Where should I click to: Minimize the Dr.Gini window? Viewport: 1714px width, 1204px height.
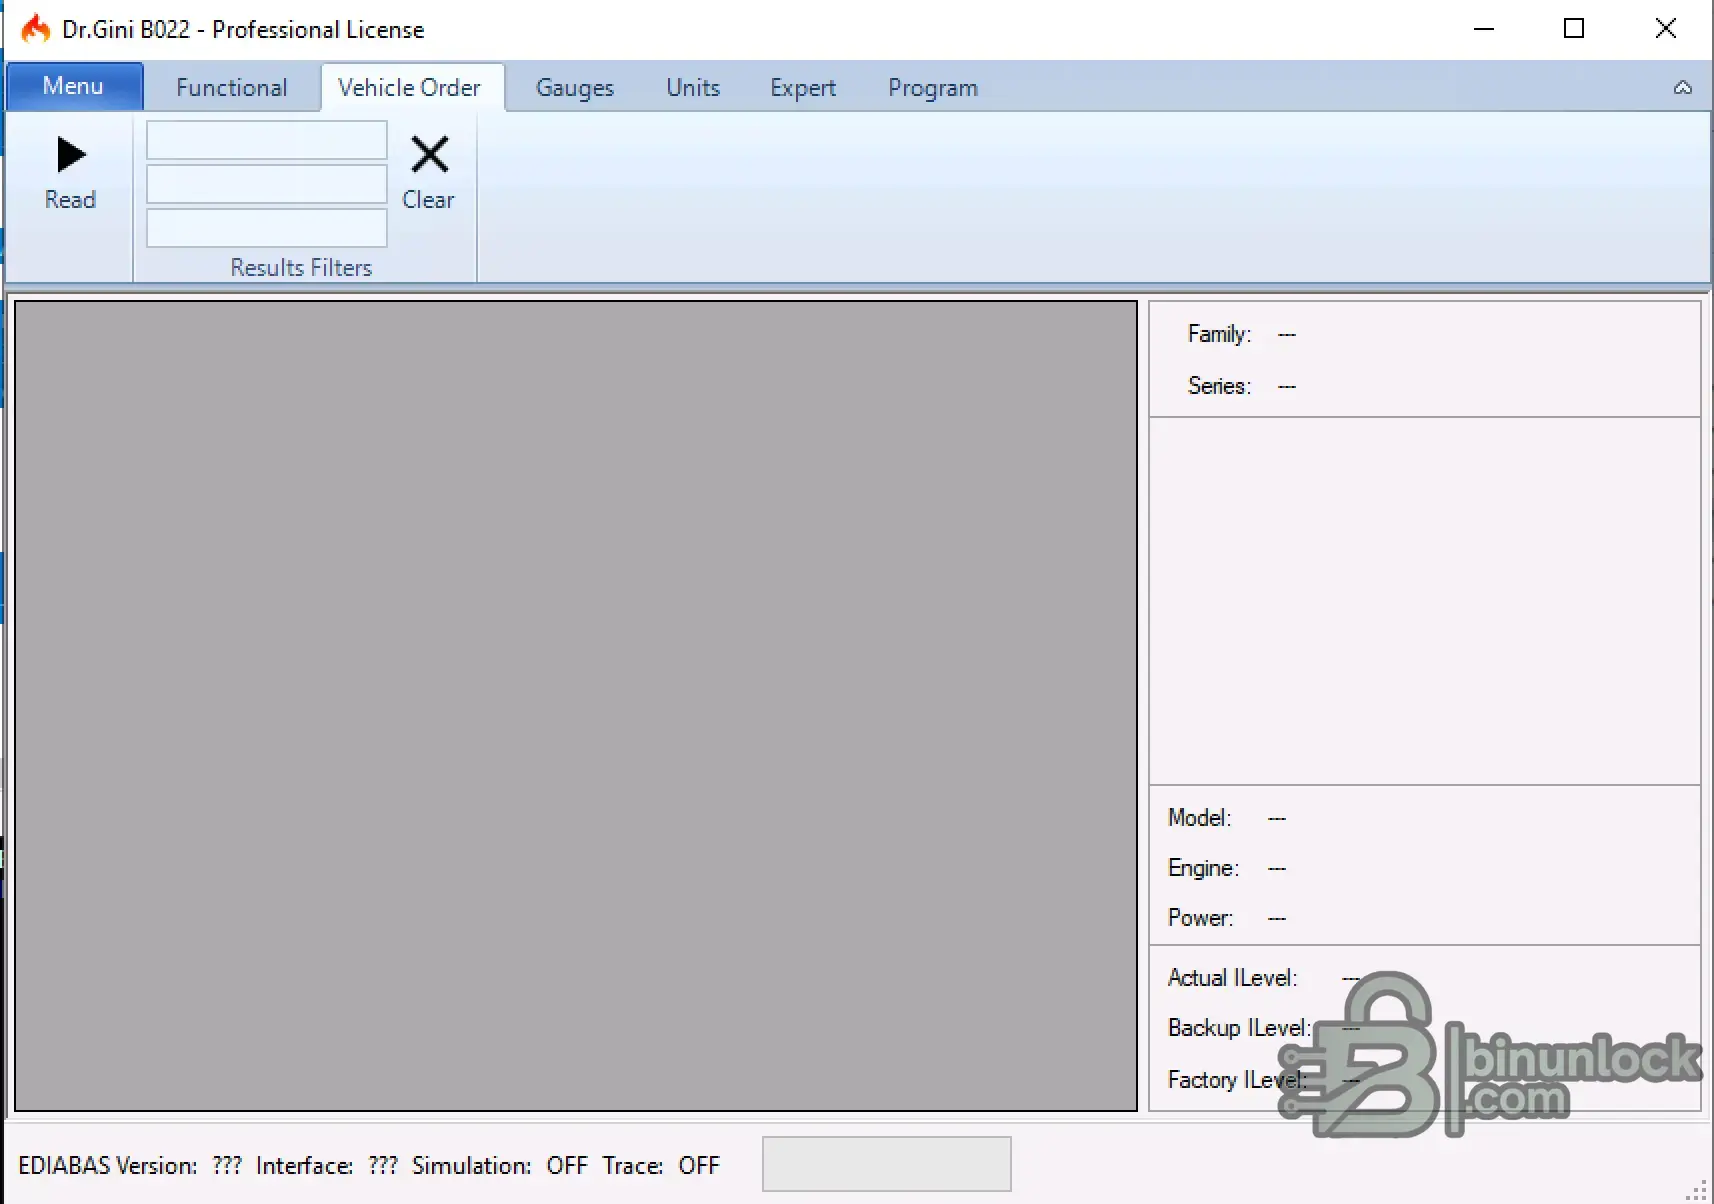[x=1484, y=29]
